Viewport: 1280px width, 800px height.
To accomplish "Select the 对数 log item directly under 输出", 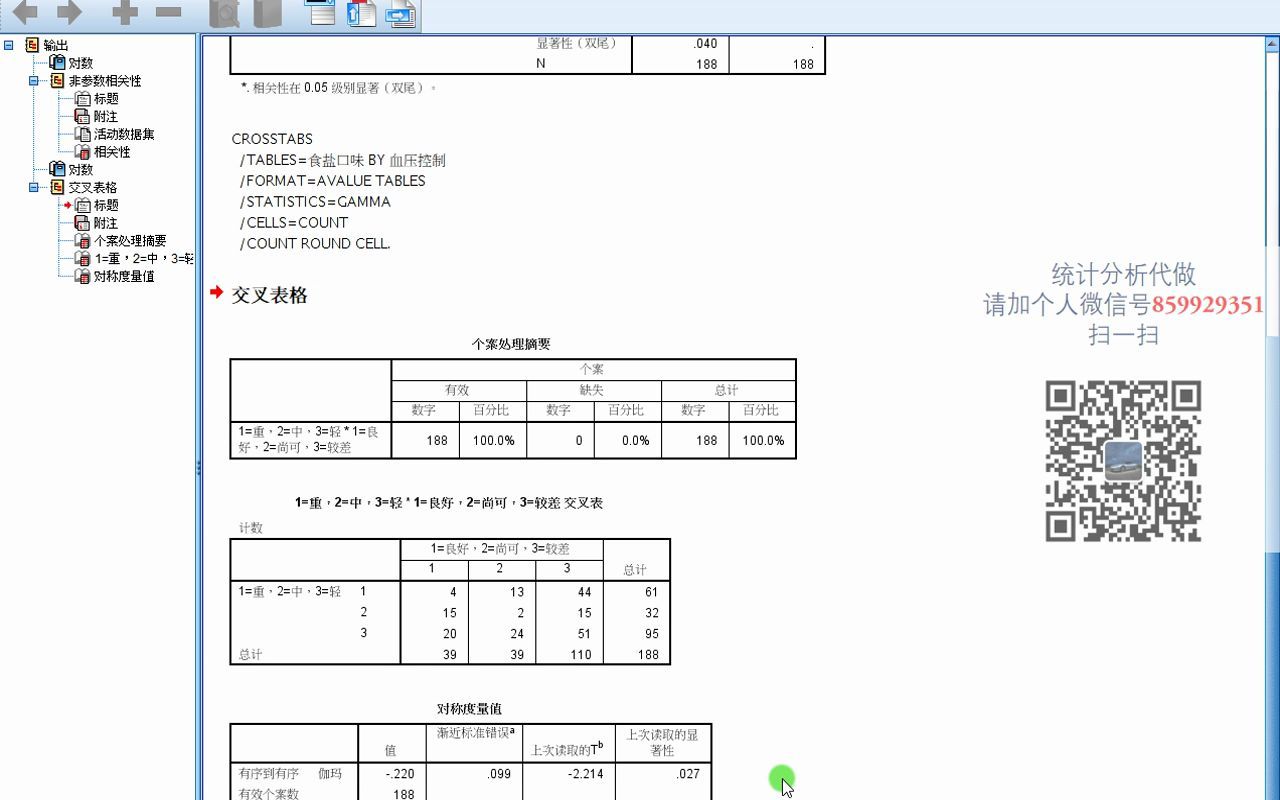I will pyautogui.click(x=71, y=63).
